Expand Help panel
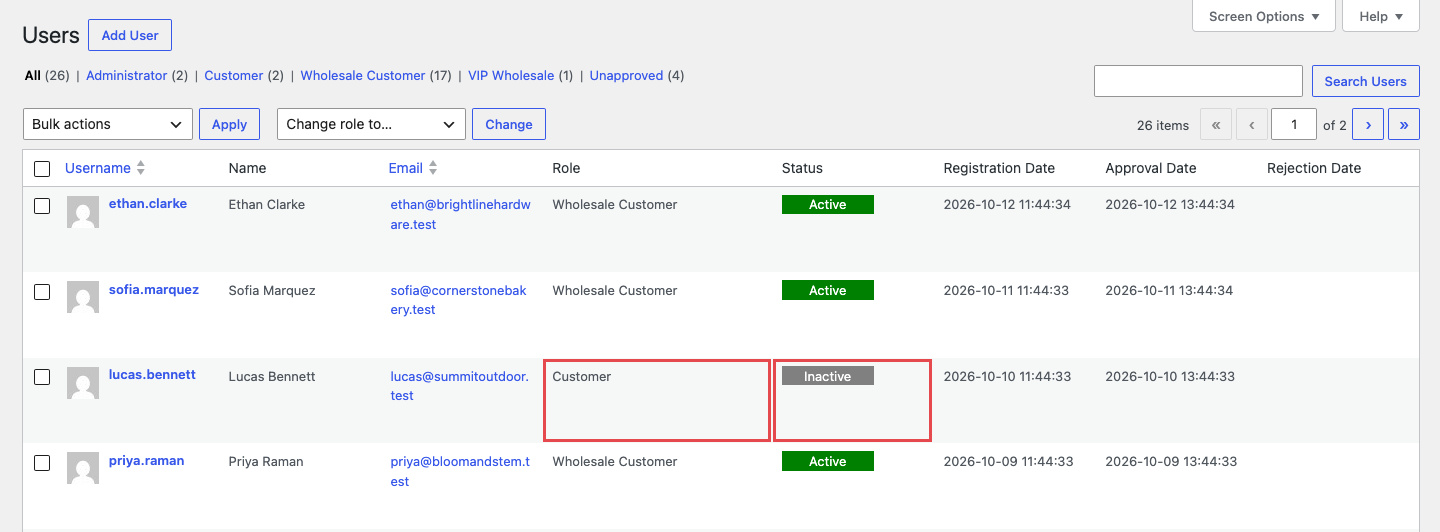The height and width of the screenshot is (532, 1440). click(1381, 16)
